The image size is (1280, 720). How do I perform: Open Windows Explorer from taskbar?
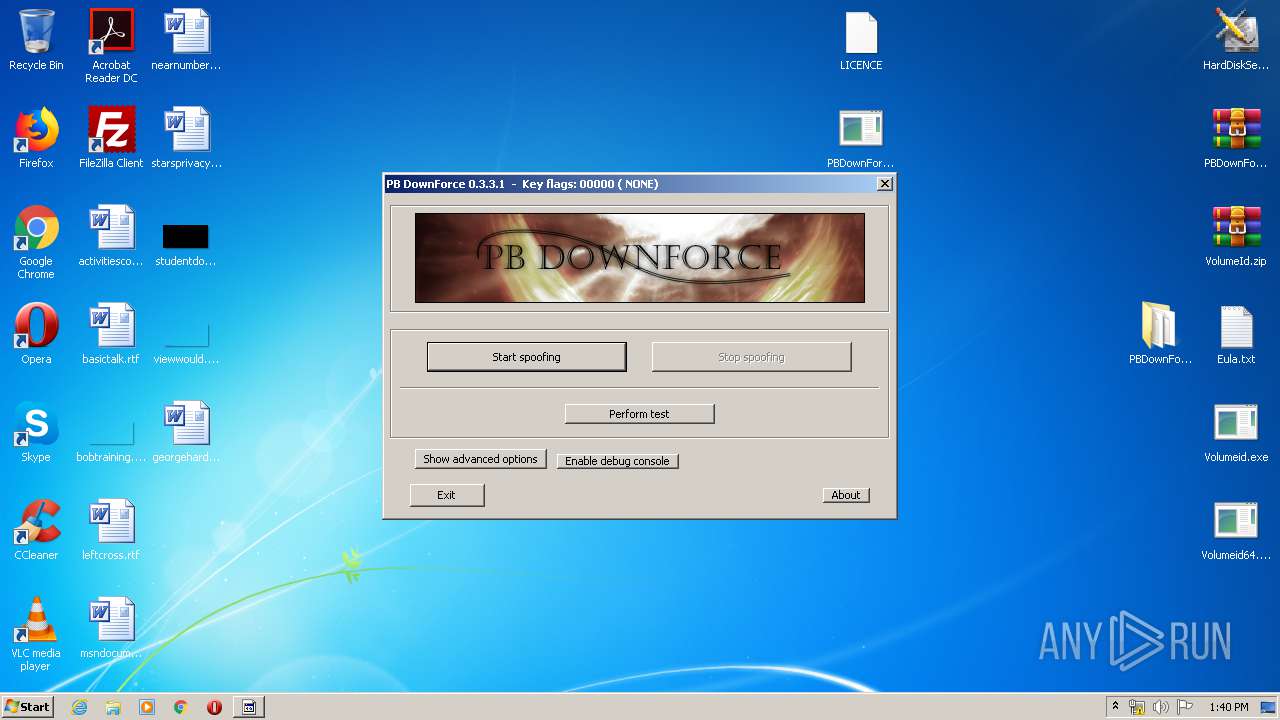113,707
